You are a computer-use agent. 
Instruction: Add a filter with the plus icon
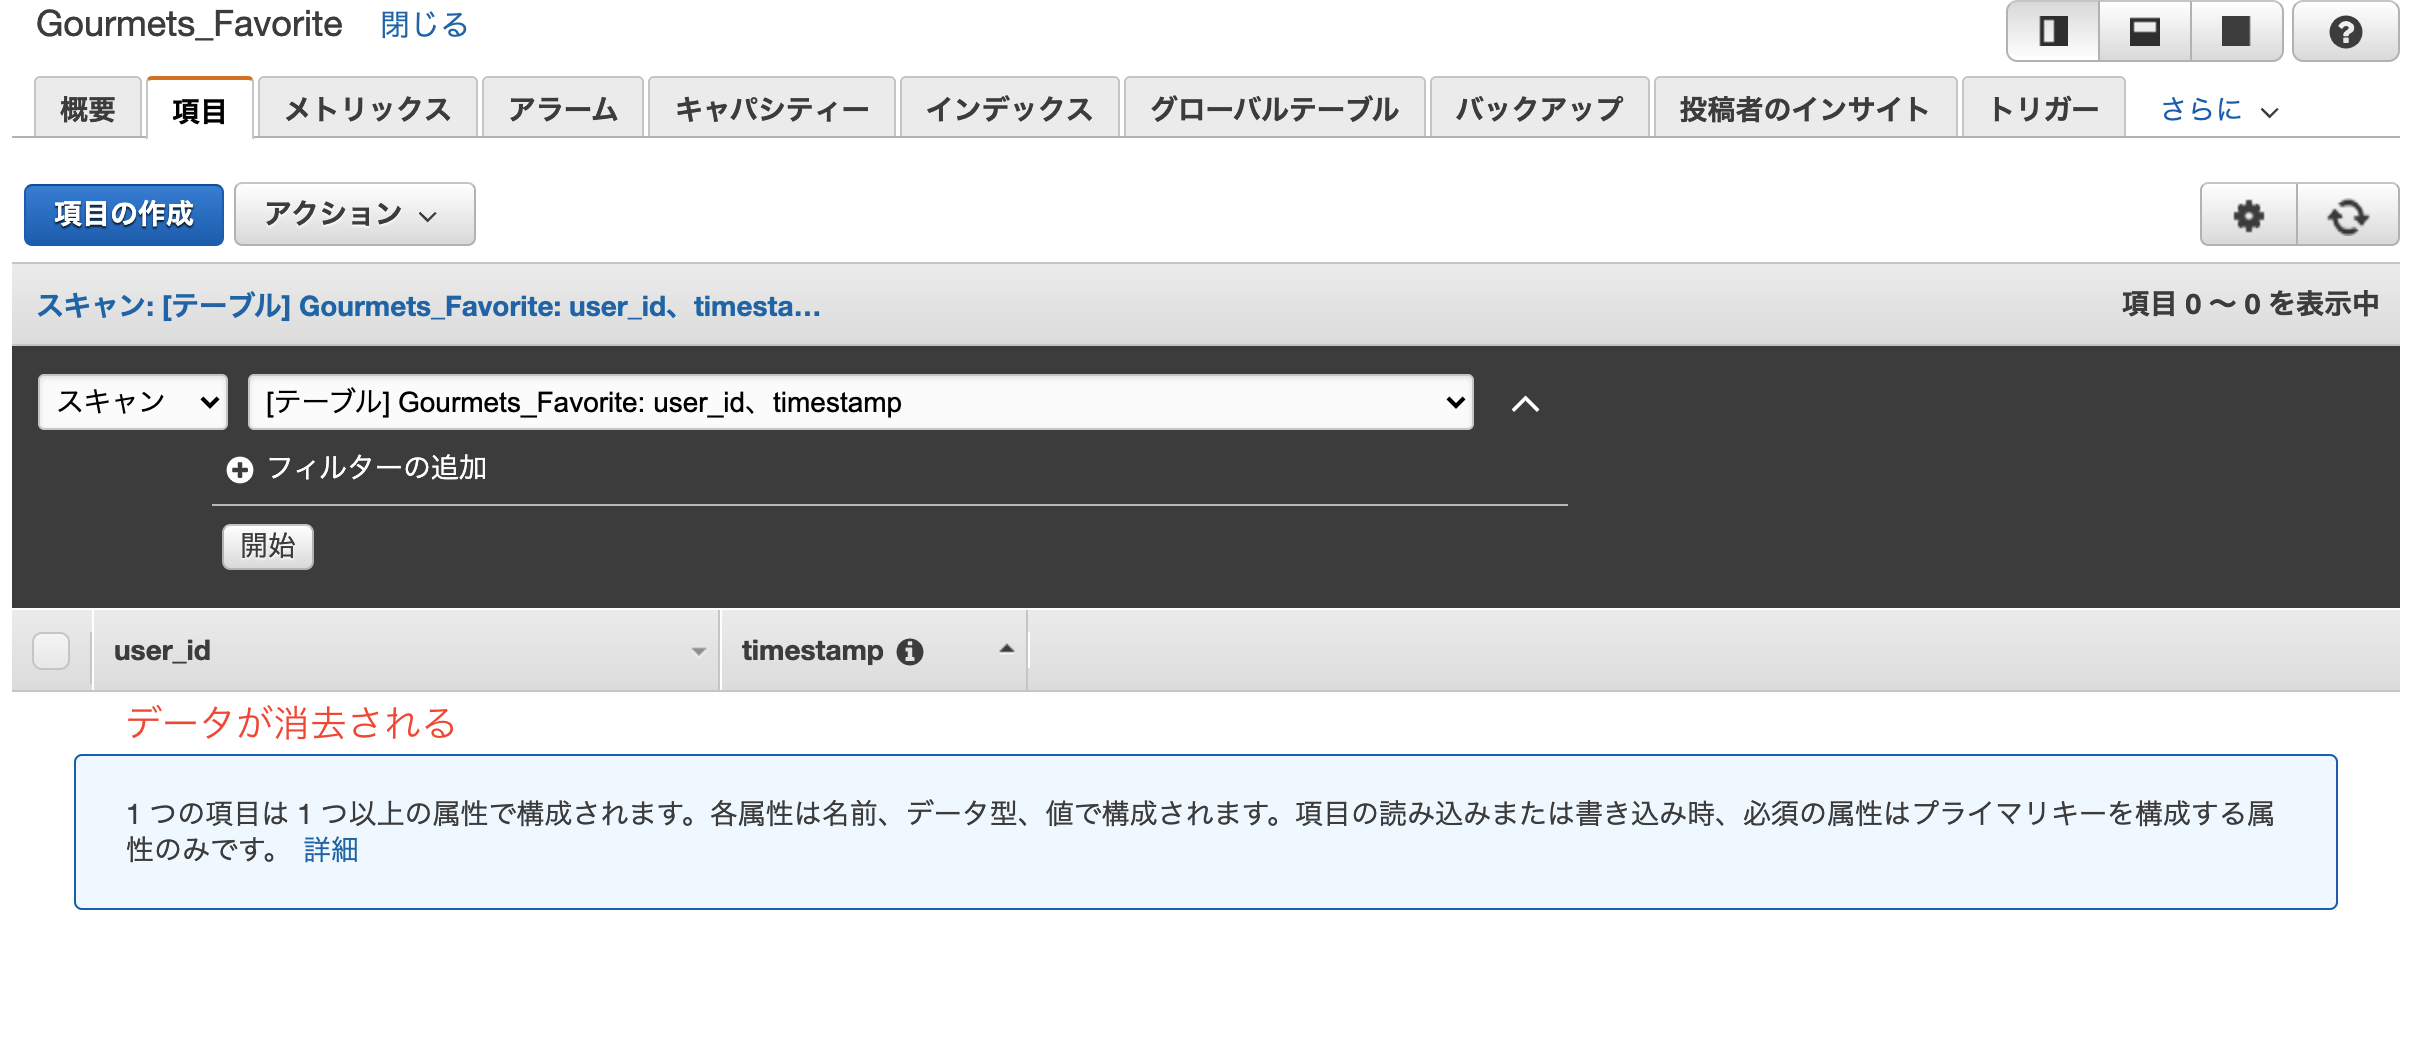click(x=239, y=468)
